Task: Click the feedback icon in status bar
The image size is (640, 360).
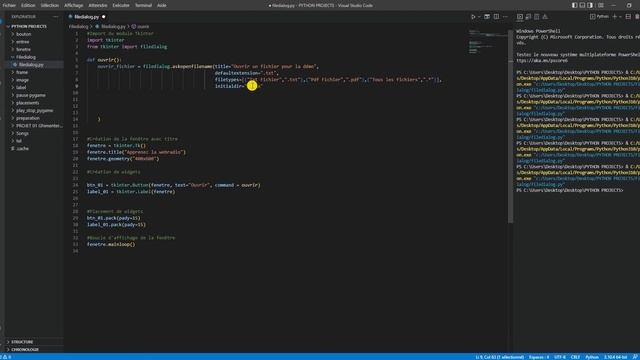Action: [635, 357]
